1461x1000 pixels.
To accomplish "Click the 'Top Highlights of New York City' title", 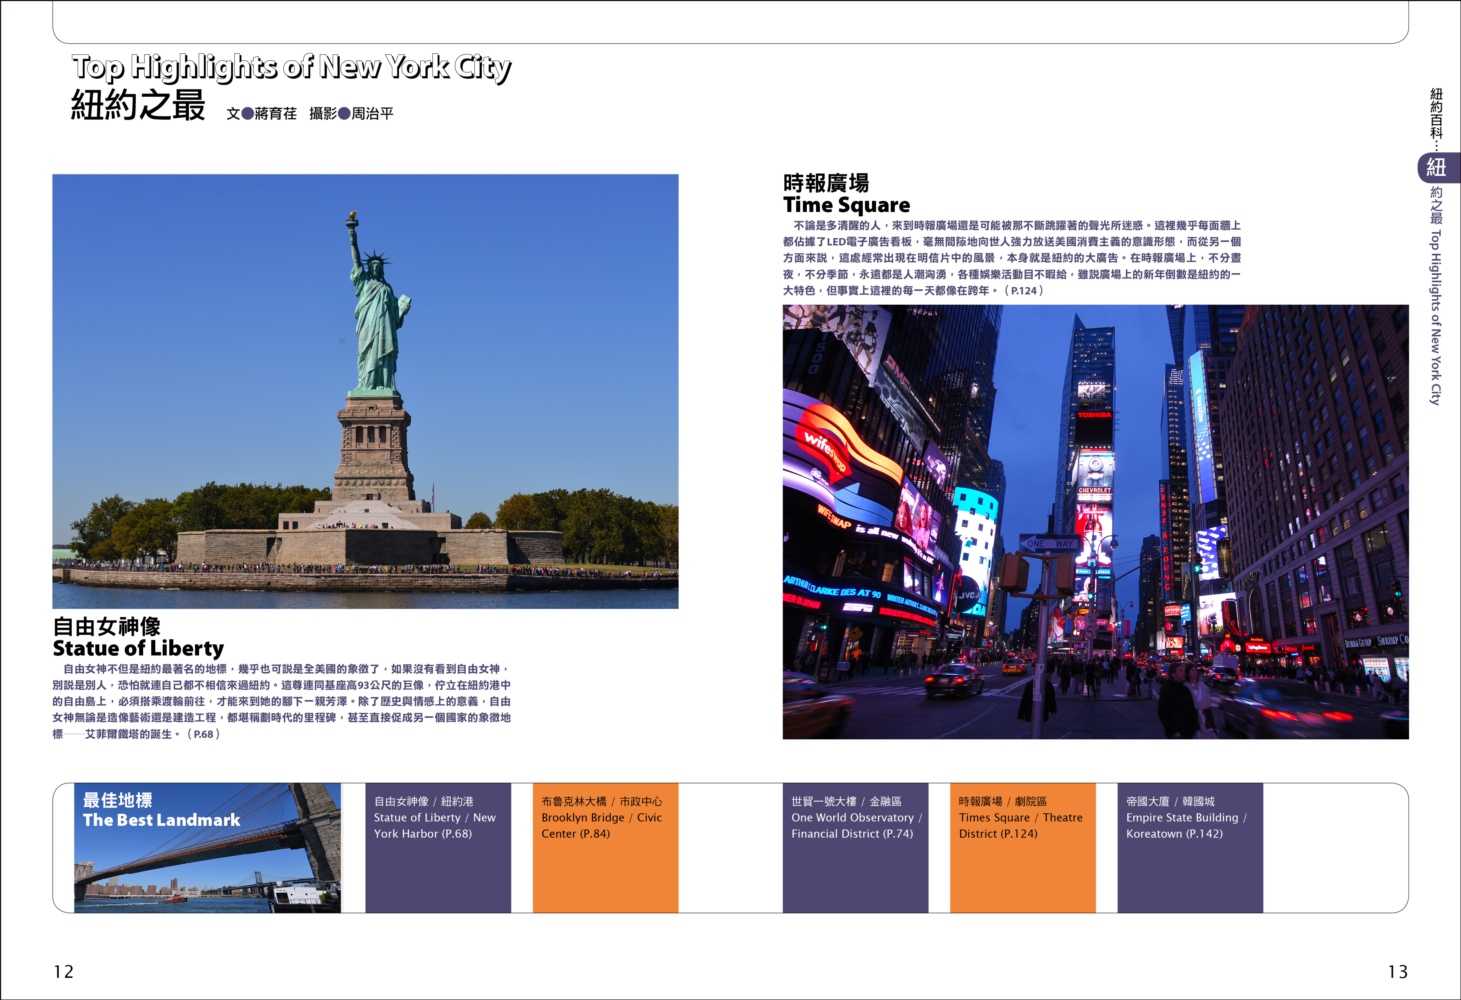I will (x=291, y=67).
